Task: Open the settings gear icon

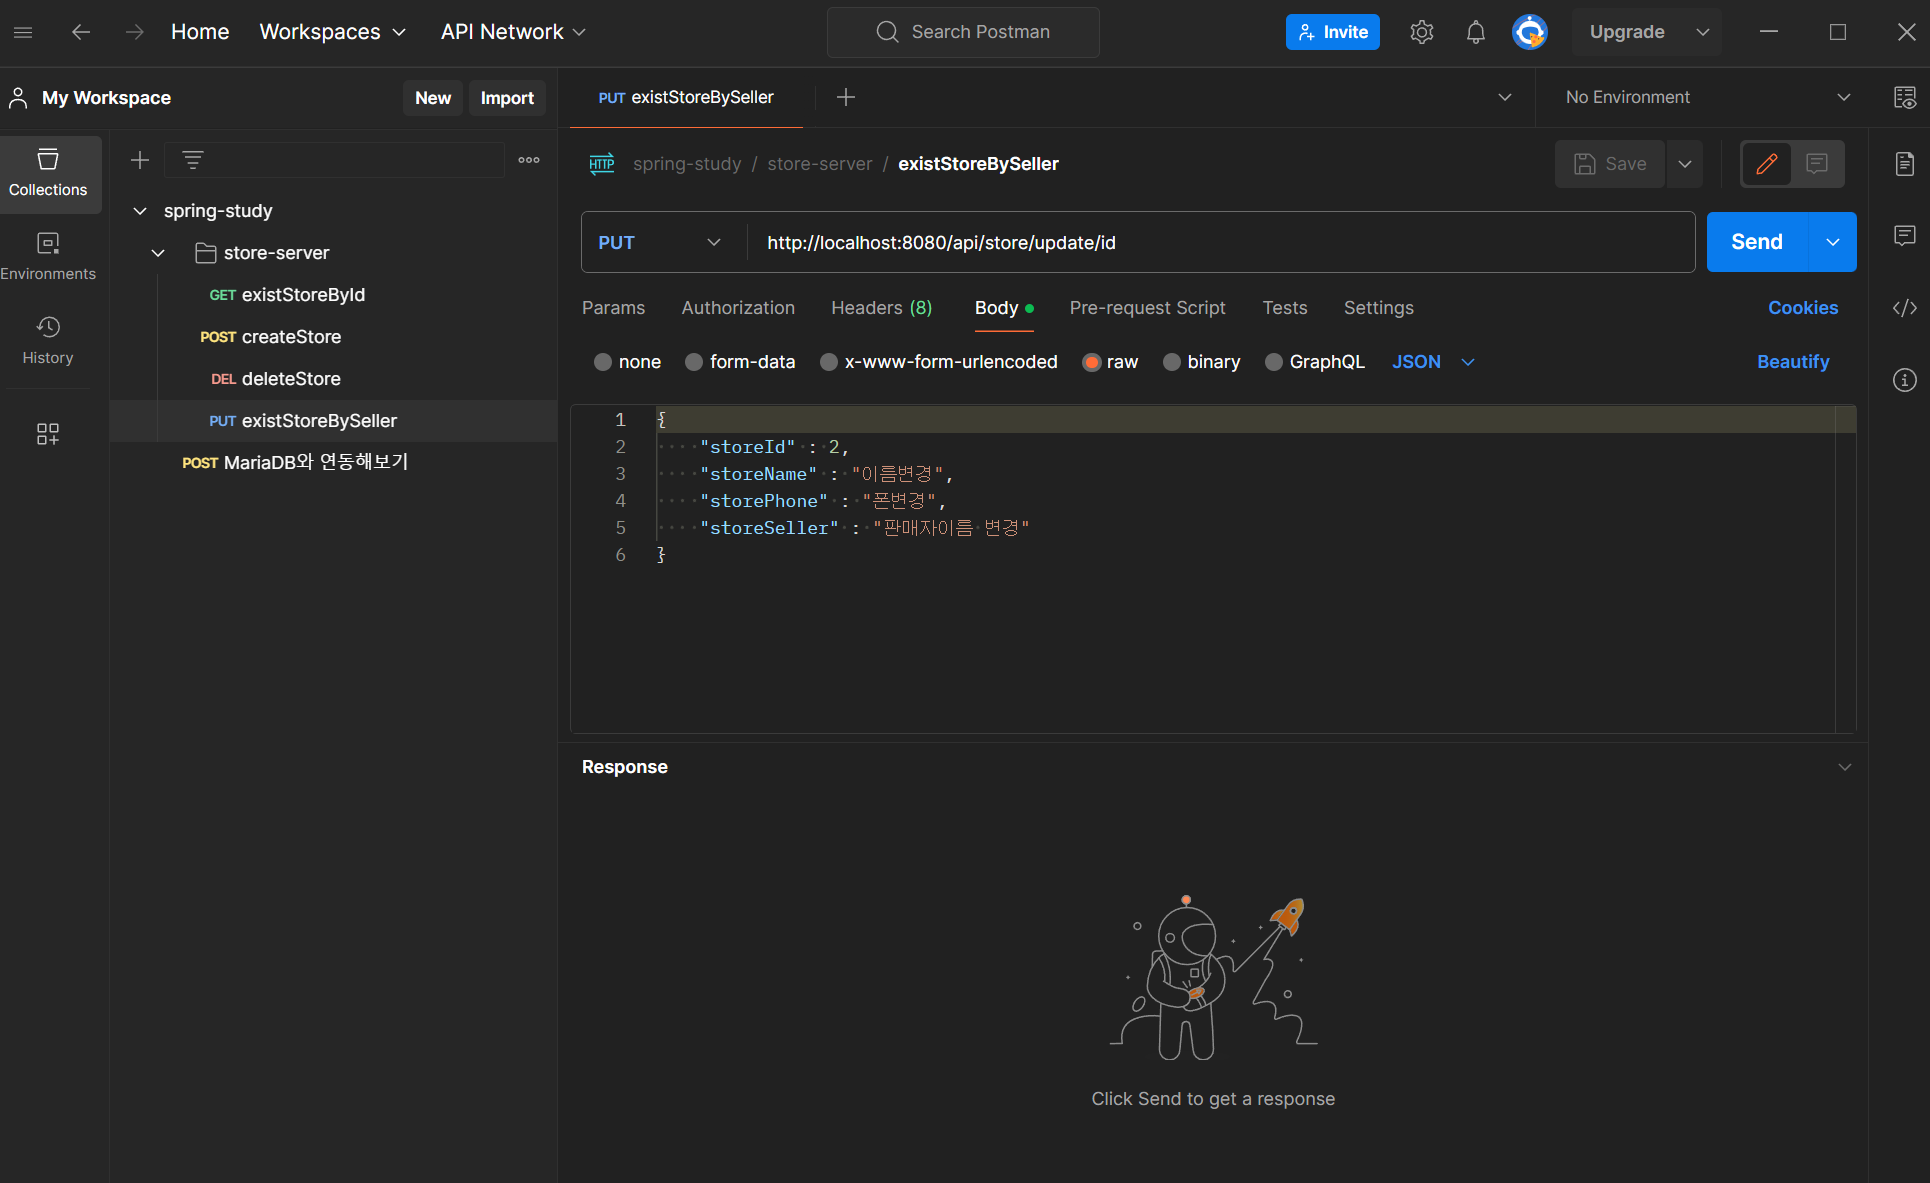Action: pyautogui.click(x=1421, y=32)
